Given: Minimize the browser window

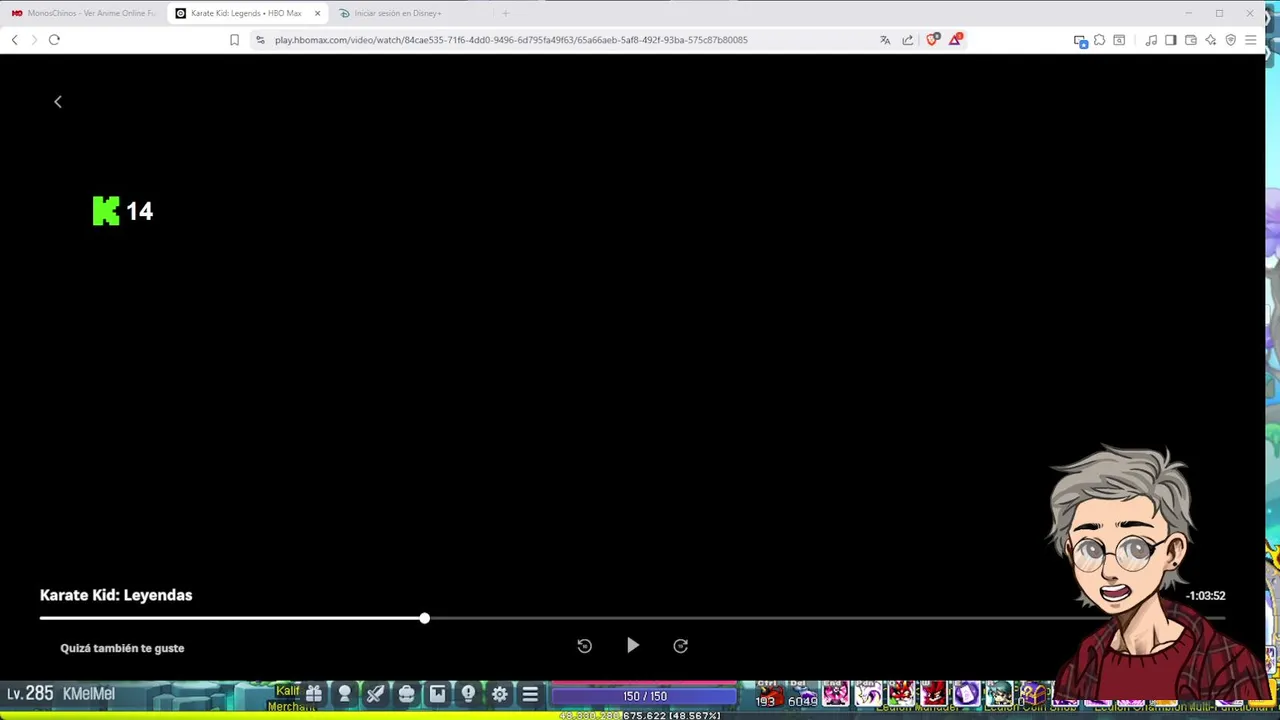Looking at the screenshot, I should coord(1188,13).
